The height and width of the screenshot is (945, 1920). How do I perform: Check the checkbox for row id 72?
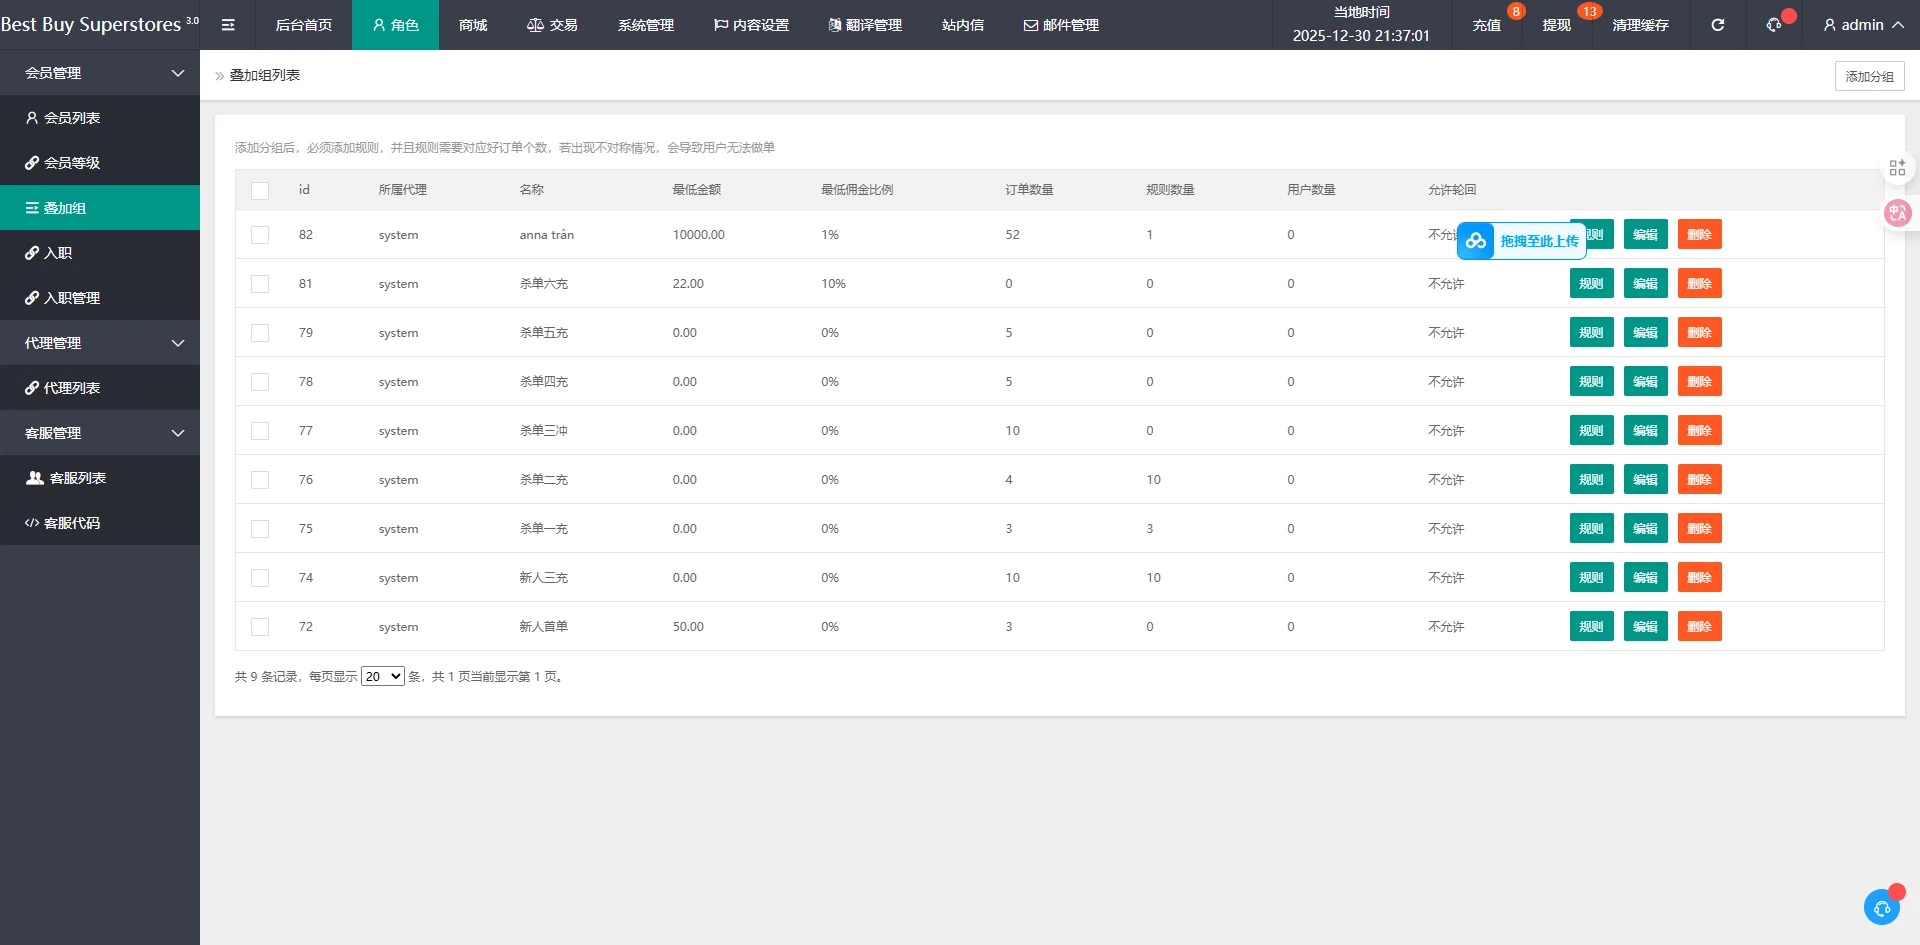tap(260, 627)
